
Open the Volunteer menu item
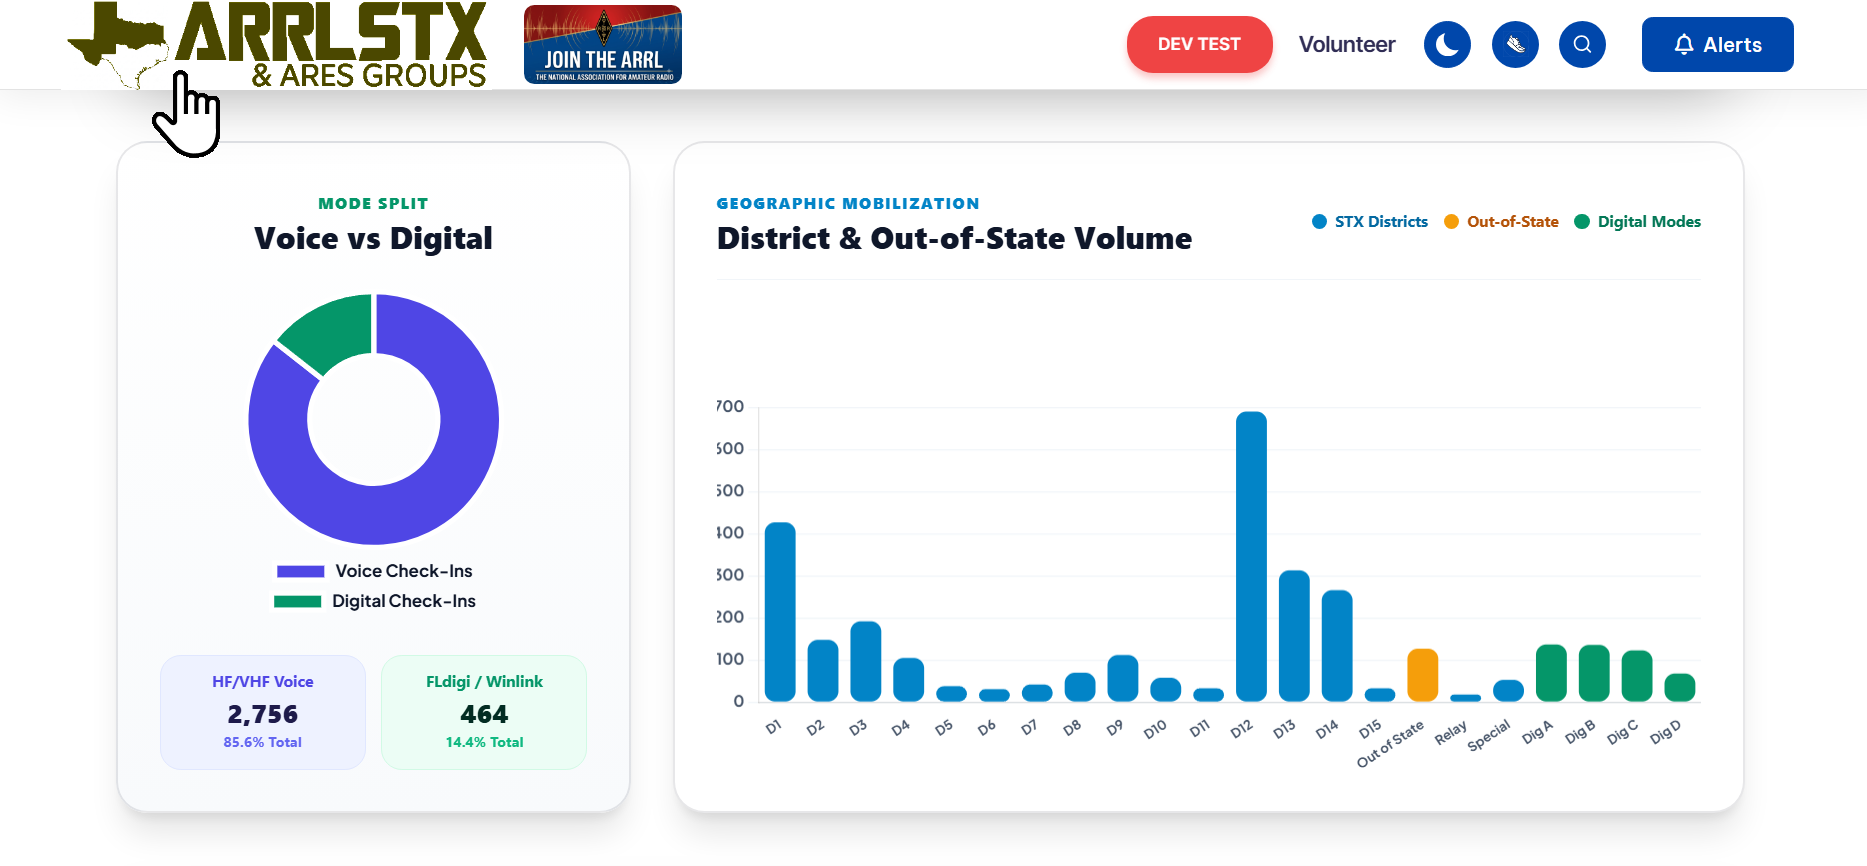pos(1346,45)
